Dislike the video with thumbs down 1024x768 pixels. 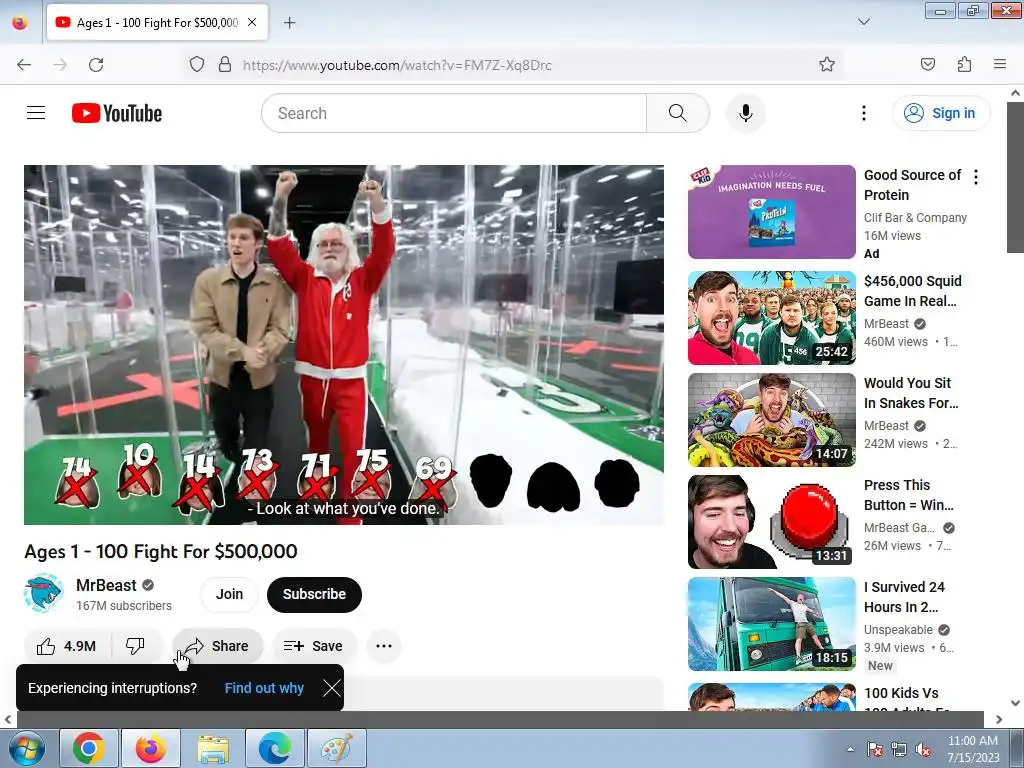[x=135, y=646]
